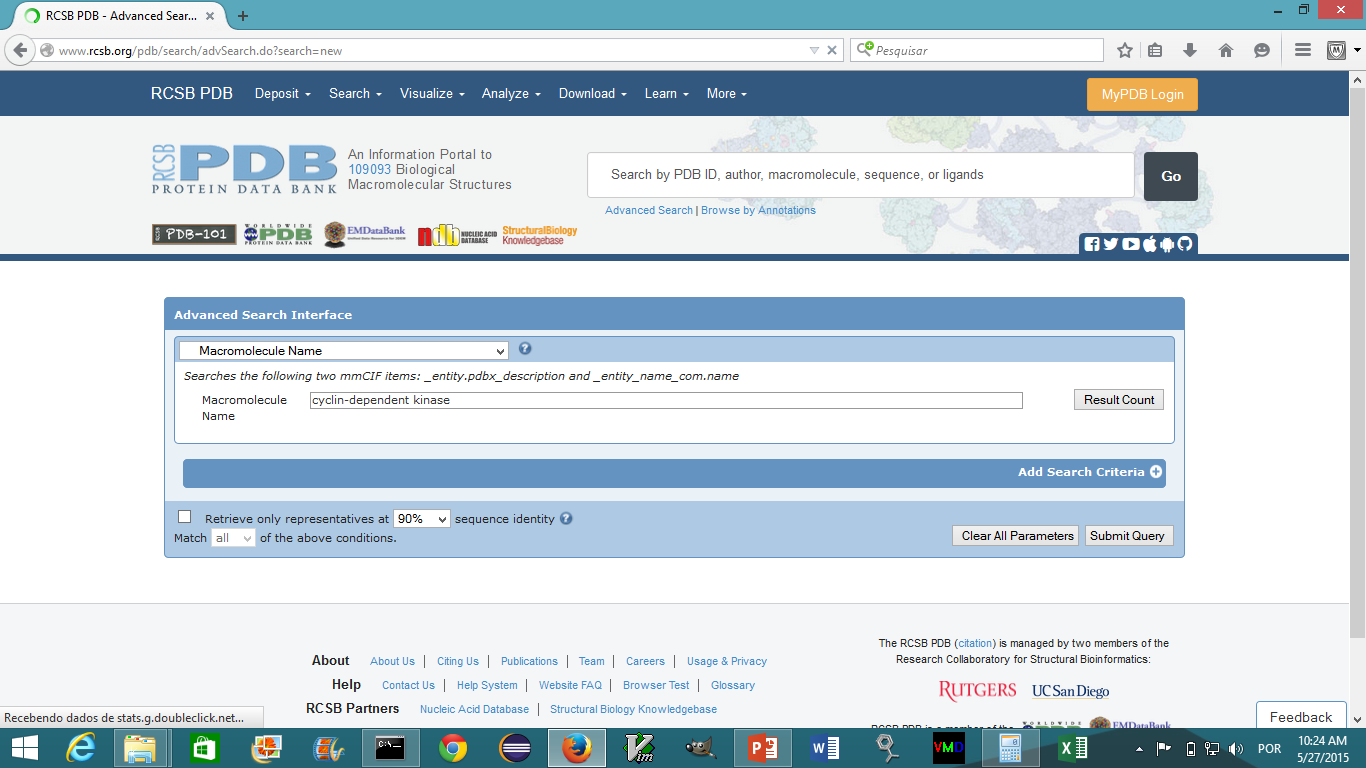Open the Firefox Hello smiley chat icon

1262,50
